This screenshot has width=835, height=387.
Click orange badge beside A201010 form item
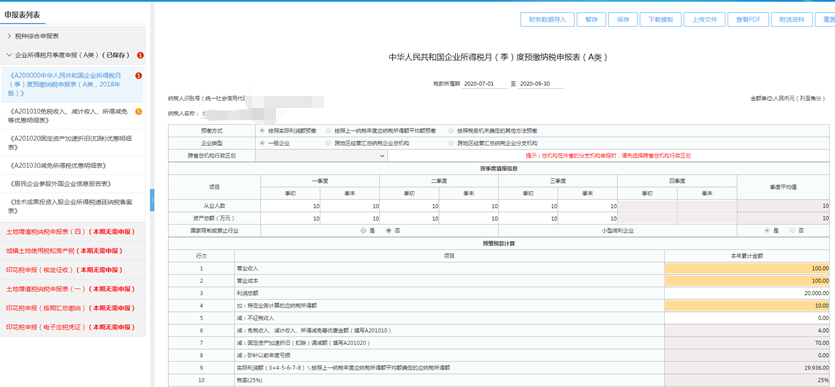(x=138, y=111)
